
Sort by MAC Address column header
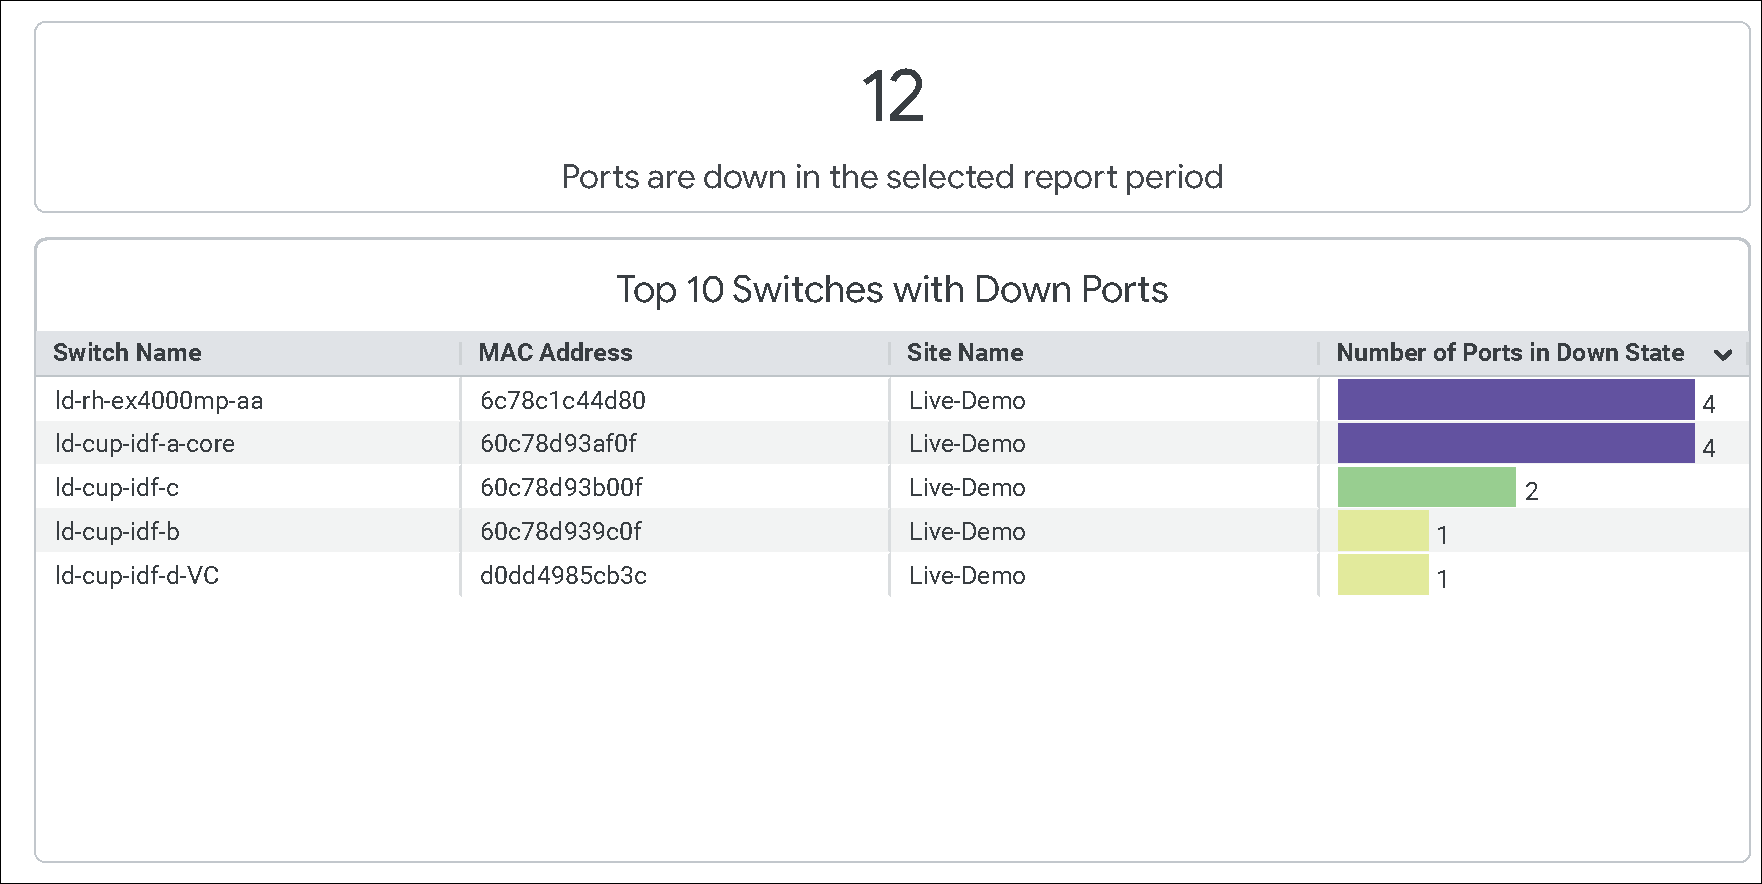click(555, 353)
